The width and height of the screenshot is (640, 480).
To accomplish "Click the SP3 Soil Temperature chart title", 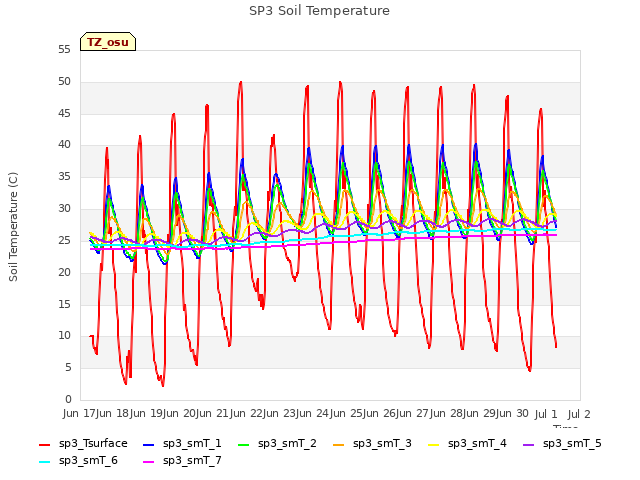I will 319,11.
